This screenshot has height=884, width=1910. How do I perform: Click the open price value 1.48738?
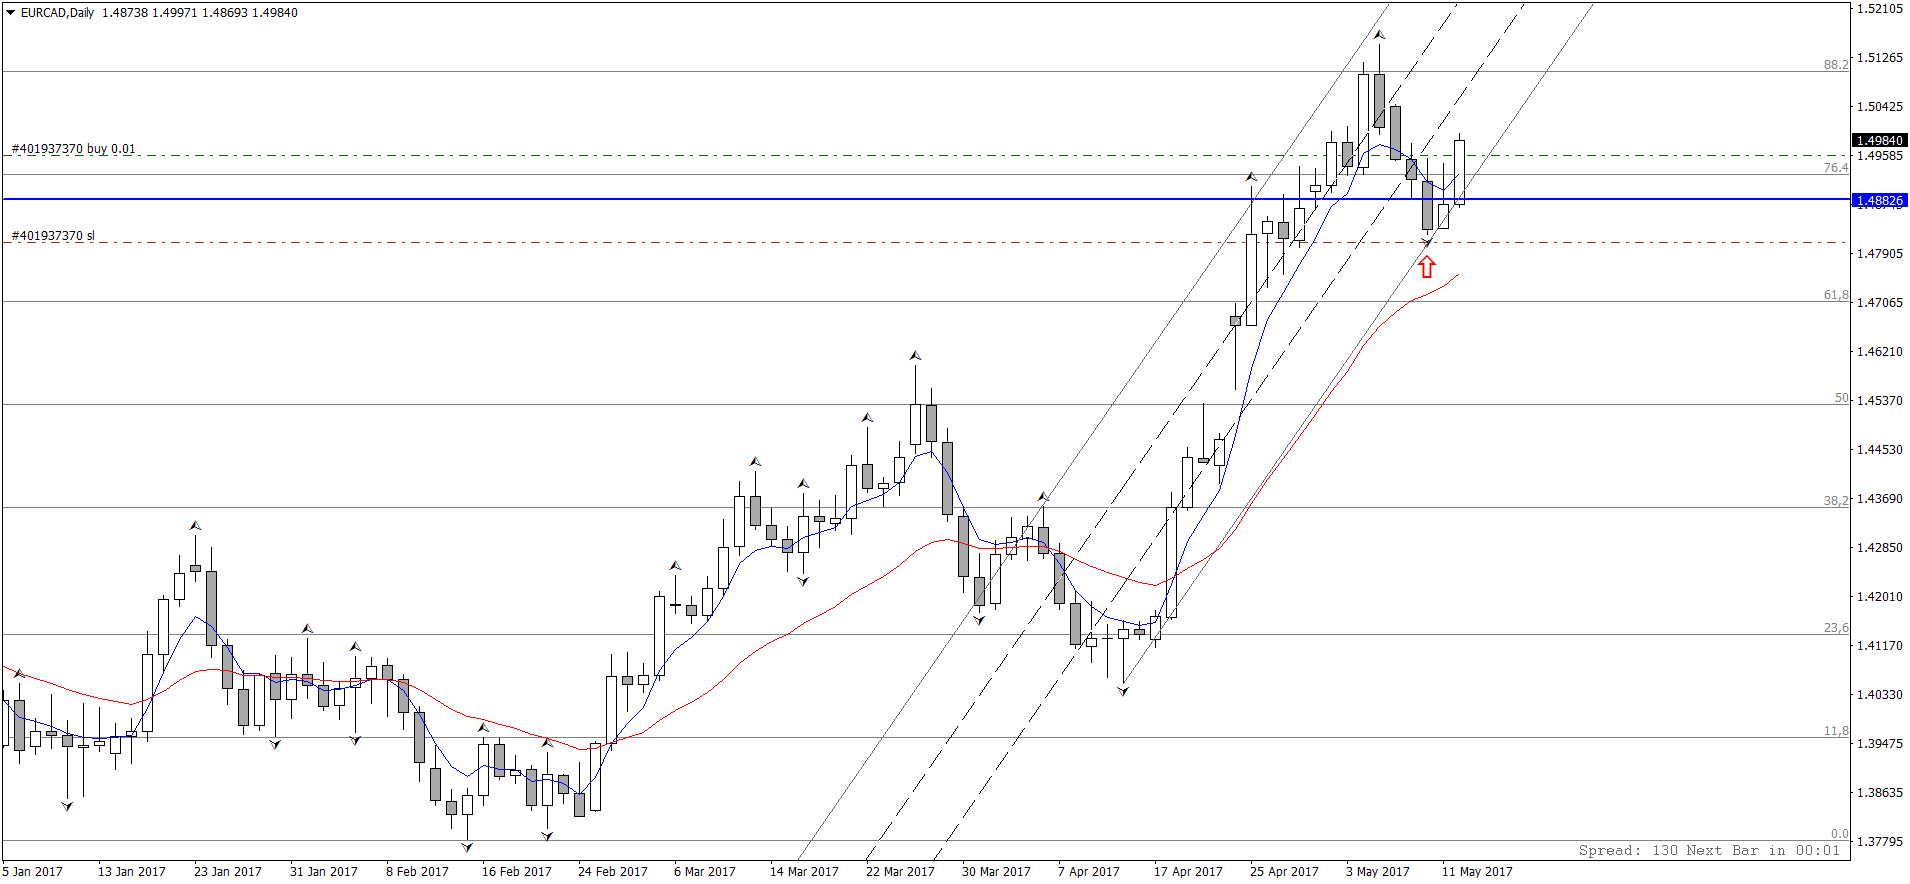[123, 13]
